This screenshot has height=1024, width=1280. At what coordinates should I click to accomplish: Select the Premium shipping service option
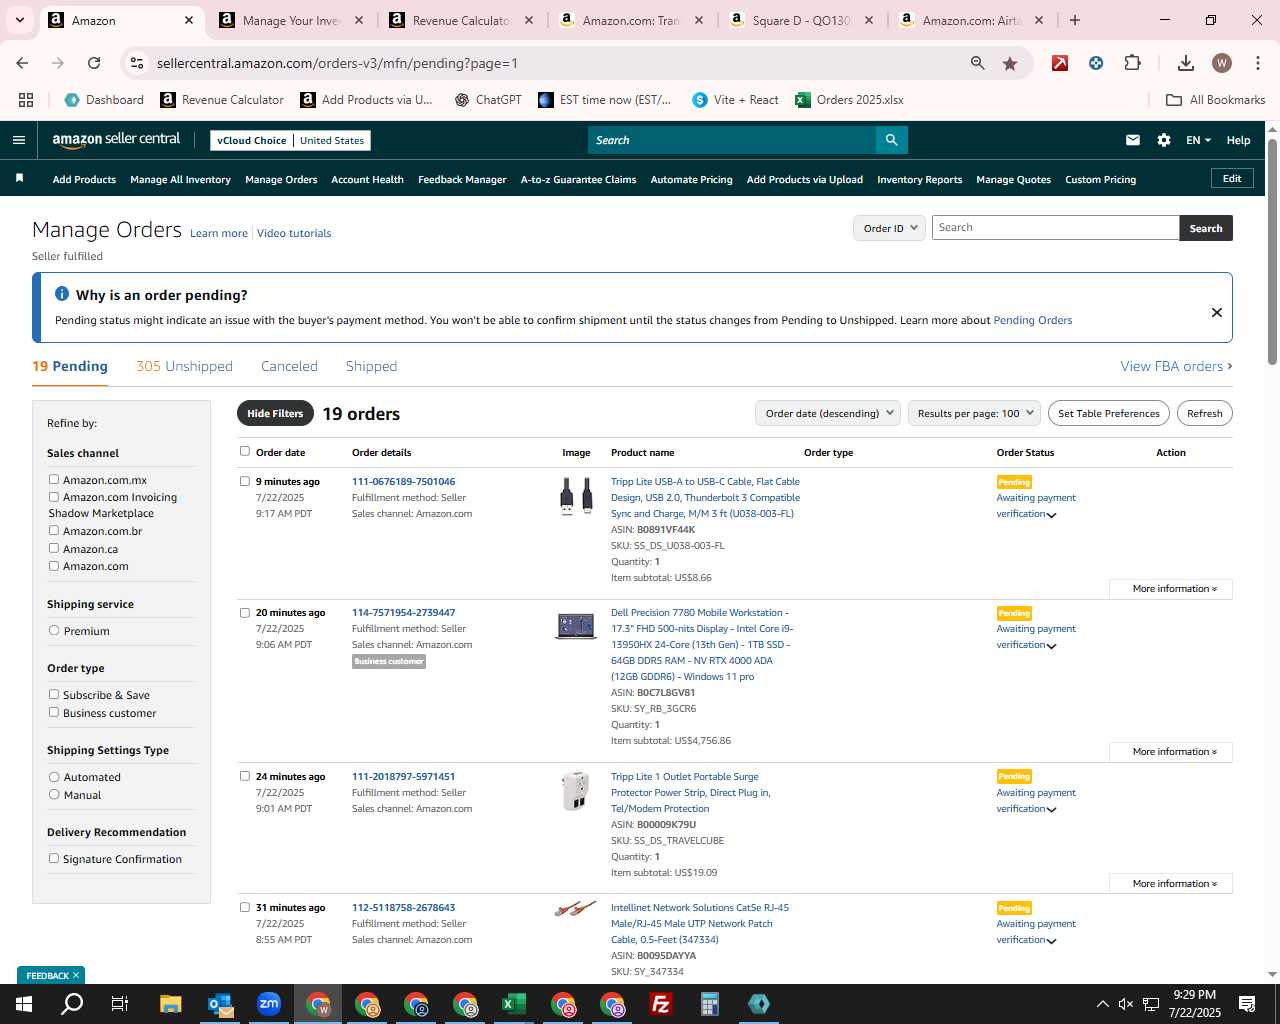click(54, 630)
